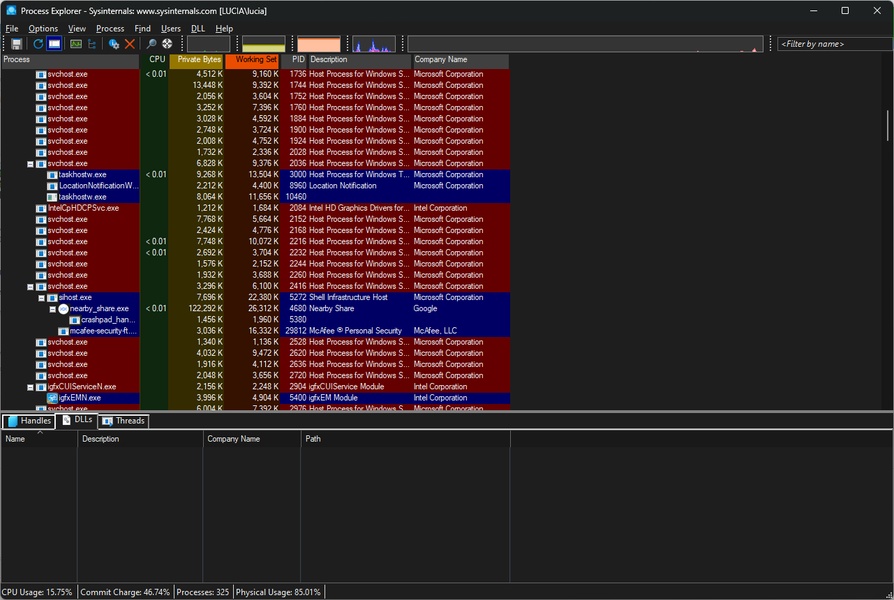Toggle the lower pane view toolbar button
Screen dimensions: 894x600
pos(54,44)
